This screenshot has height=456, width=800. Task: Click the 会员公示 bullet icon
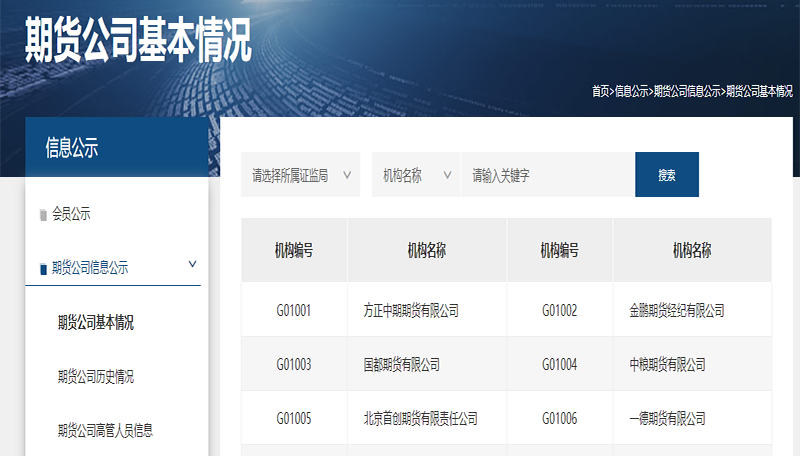pos(43,215)
